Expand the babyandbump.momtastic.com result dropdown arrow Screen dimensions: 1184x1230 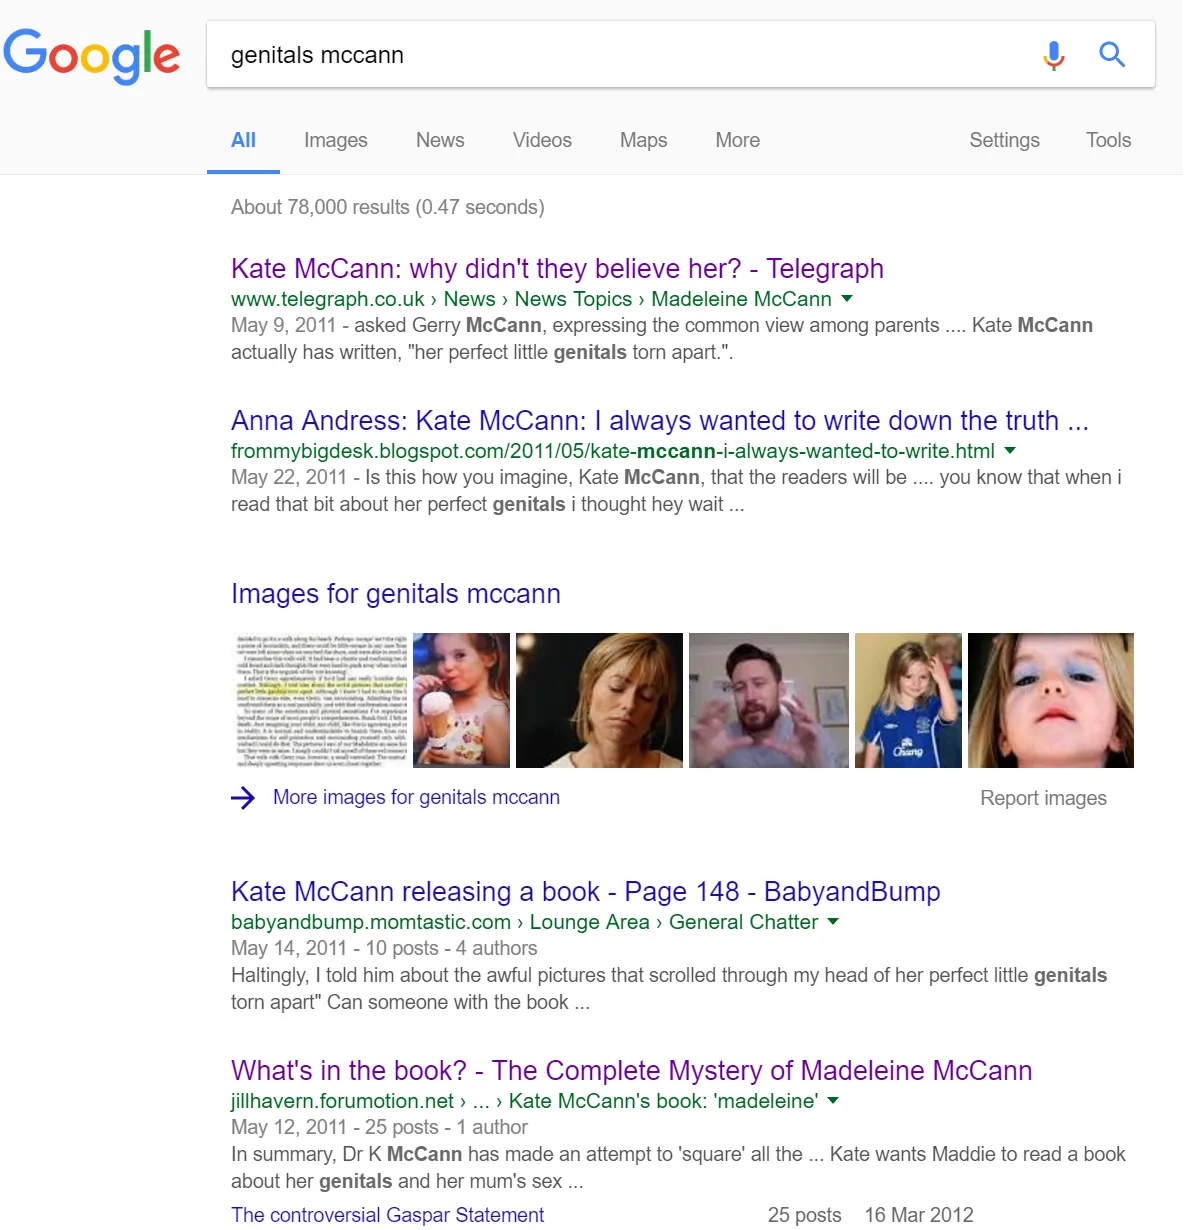pos(833,921)
